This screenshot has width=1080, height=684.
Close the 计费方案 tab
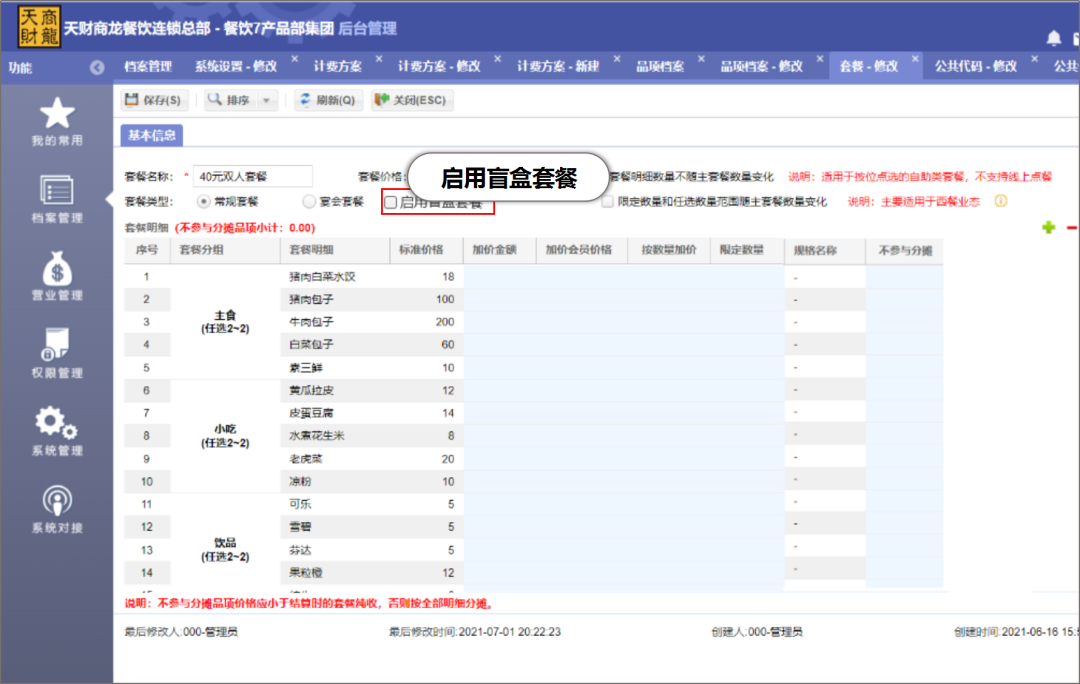click(x=379, y=59)
